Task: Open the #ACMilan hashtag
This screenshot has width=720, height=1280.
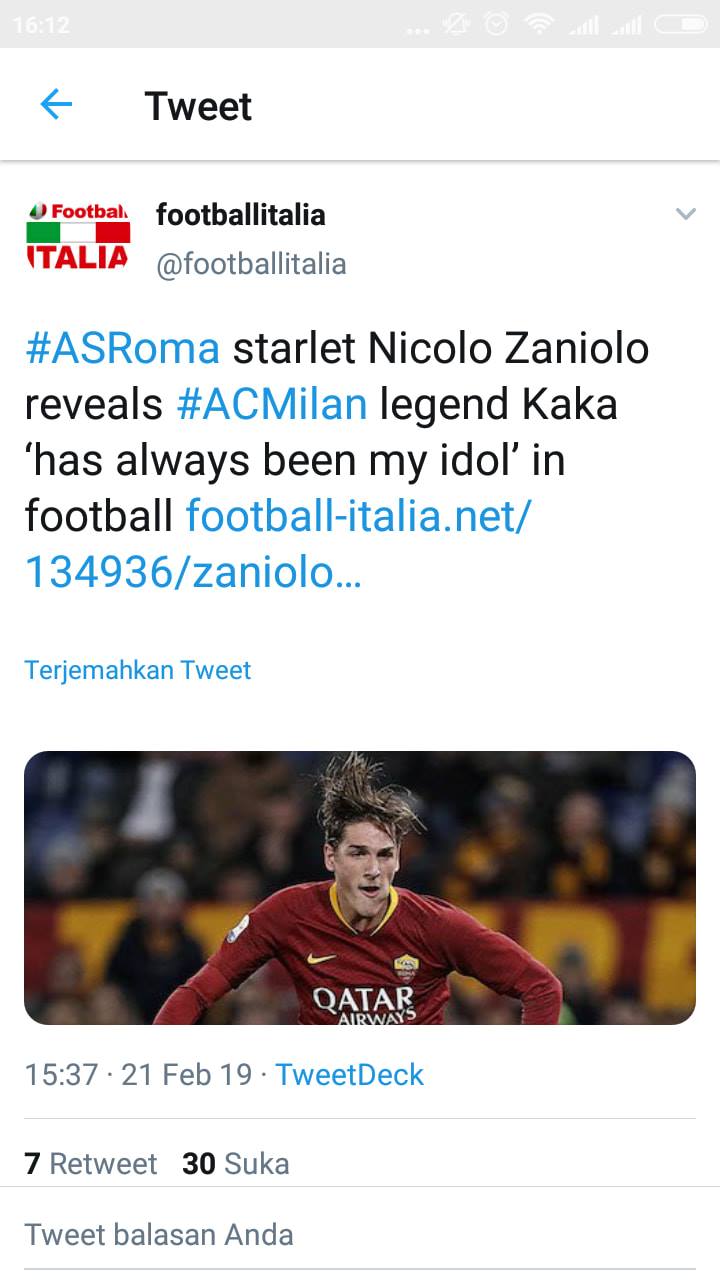Action: (x=272, y=404)
